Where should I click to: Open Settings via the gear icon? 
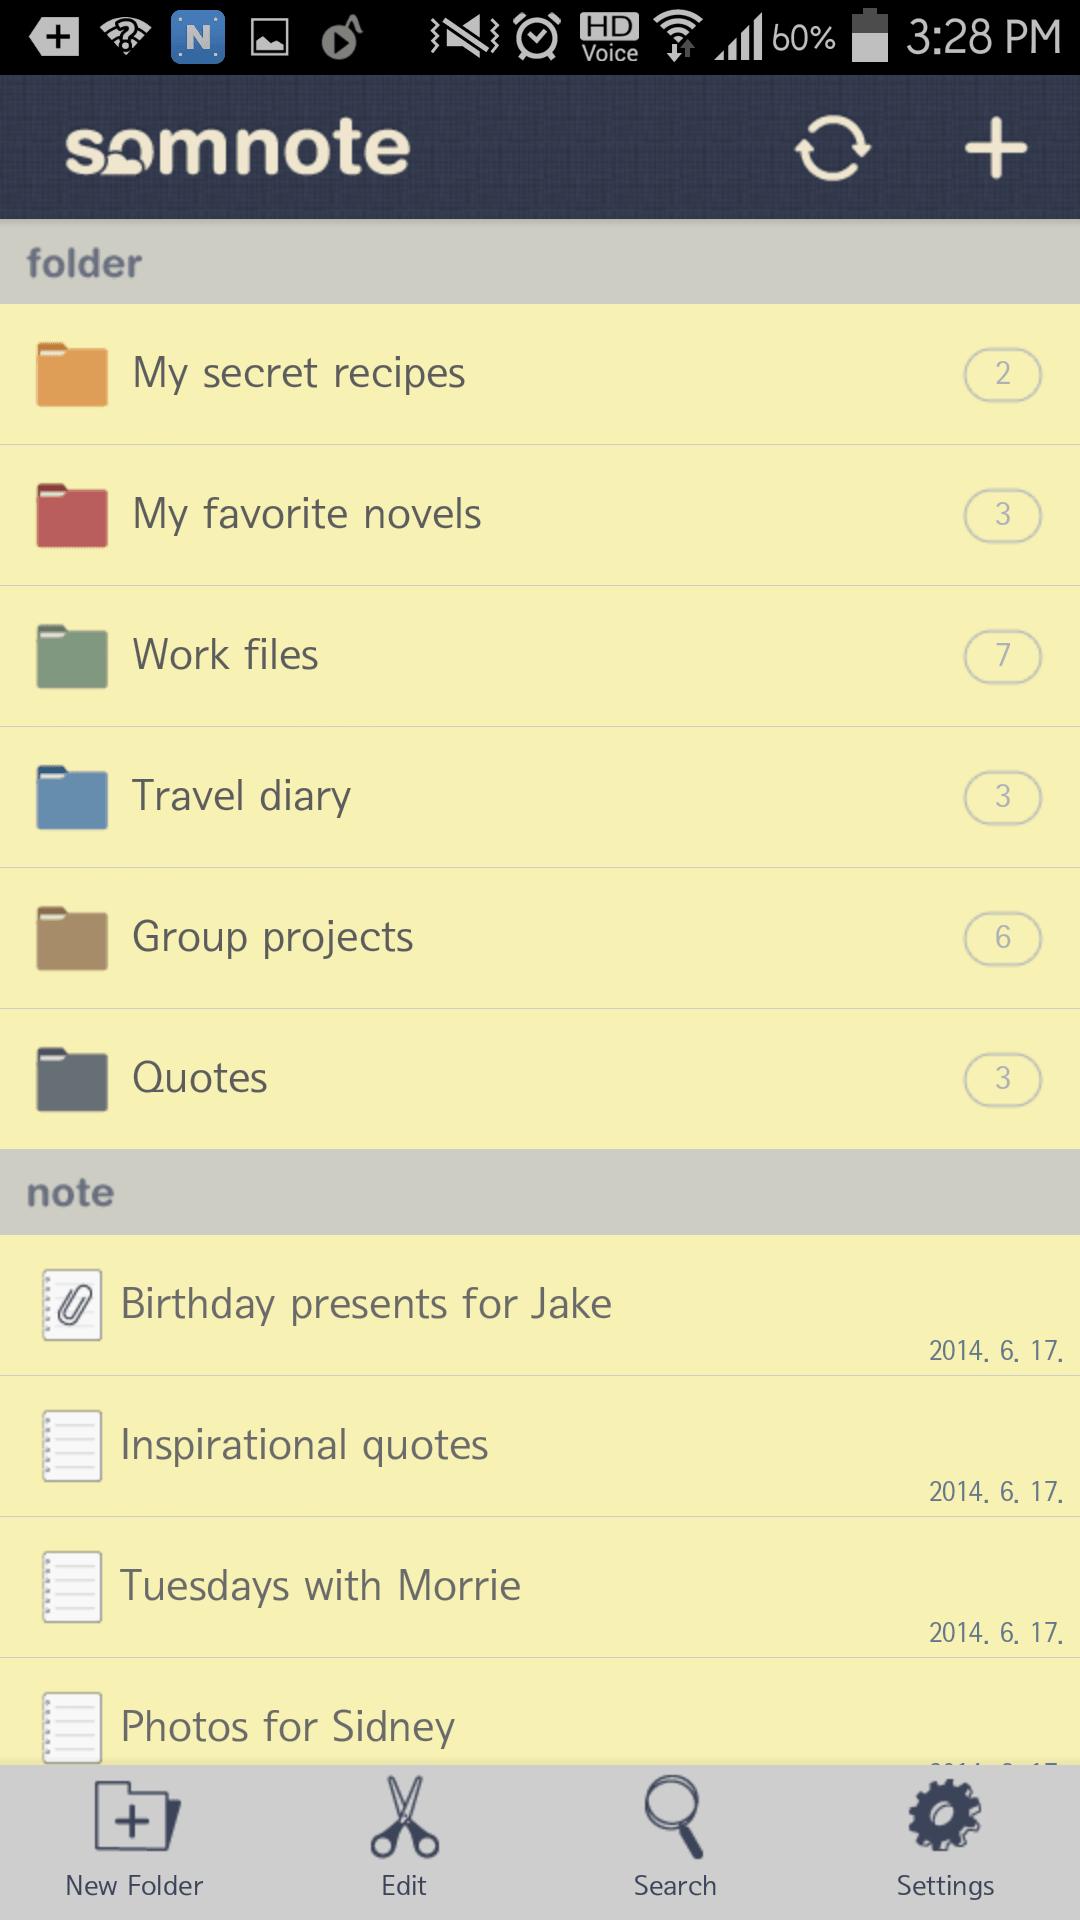click(x=945, y=1841)
